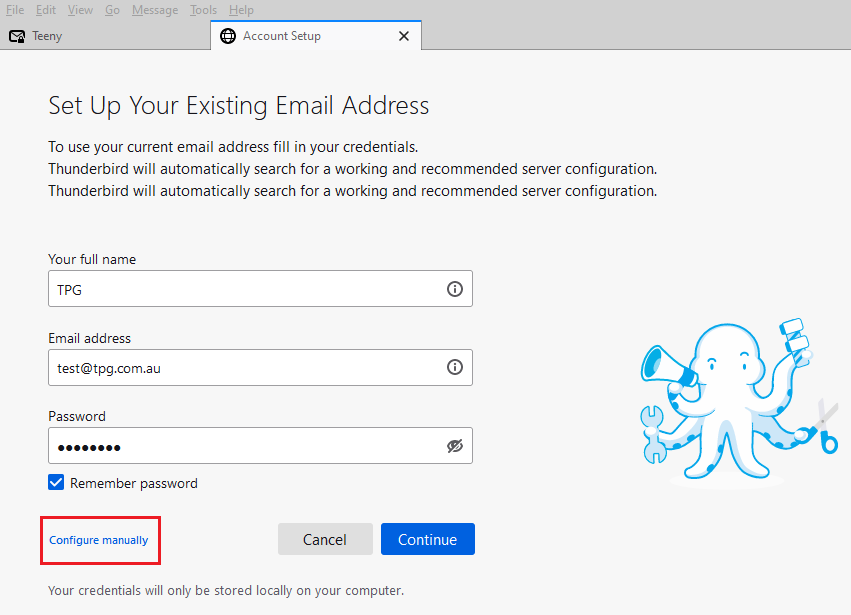Image resolution: width=851 pixels, height=615 pixels.
Task: Open the Help menu
Action: click(x=241, y=9)
